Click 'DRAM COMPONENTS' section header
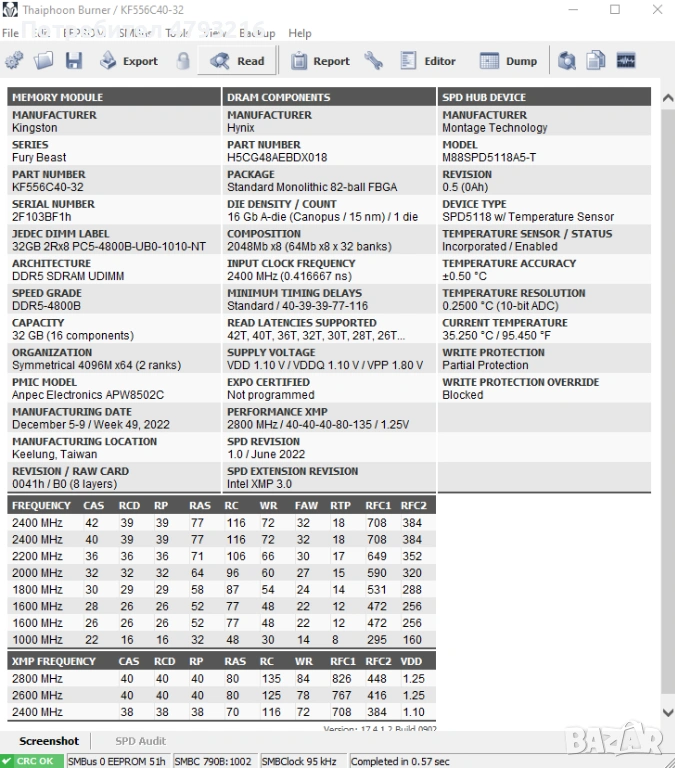The height and width of the screenshot is (768, 675). pos(329,97)
